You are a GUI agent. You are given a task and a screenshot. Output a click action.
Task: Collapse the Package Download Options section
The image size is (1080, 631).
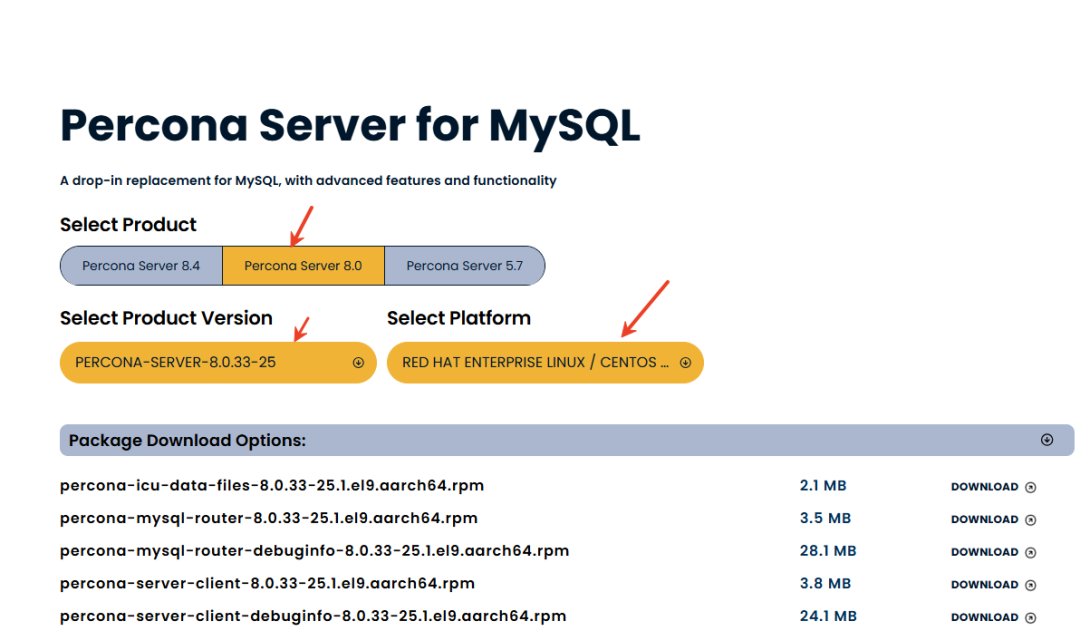point(567,440)
